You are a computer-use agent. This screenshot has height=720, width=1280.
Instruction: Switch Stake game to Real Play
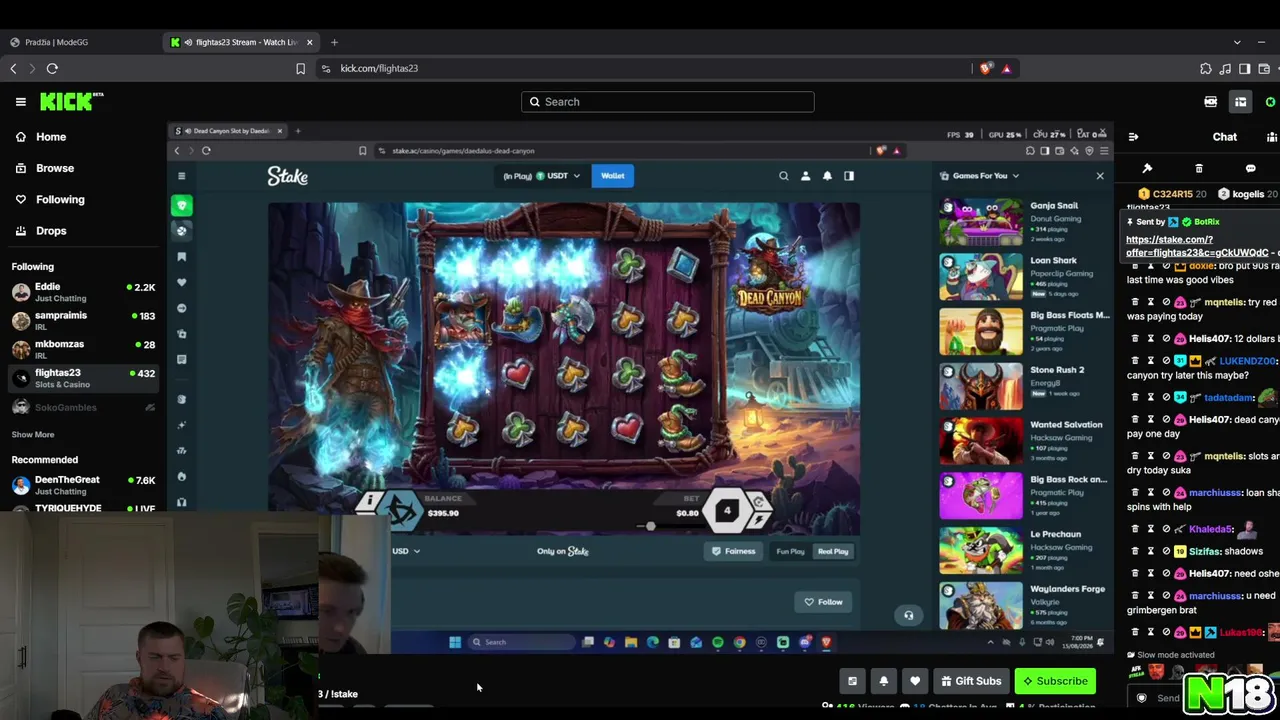click(x=833, y=551)
